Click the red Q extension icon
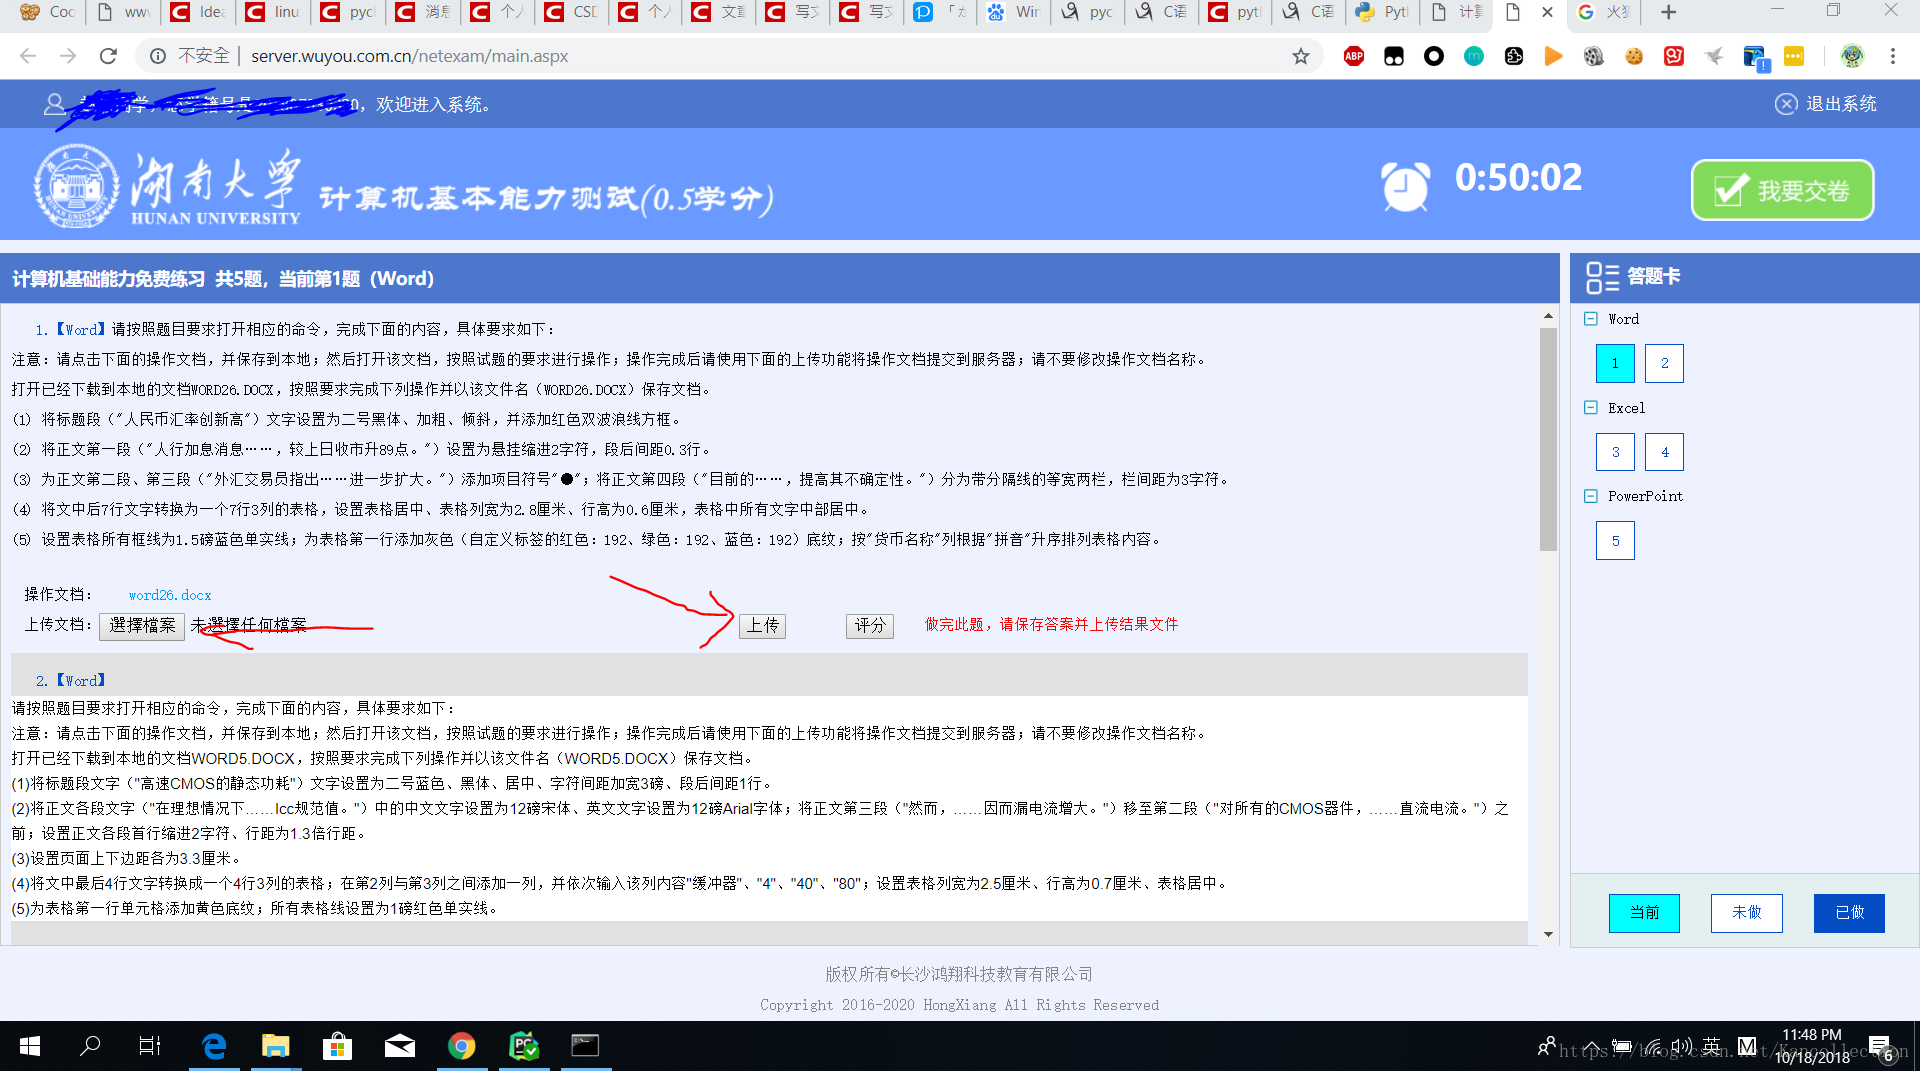 (x=1674, y=56)
